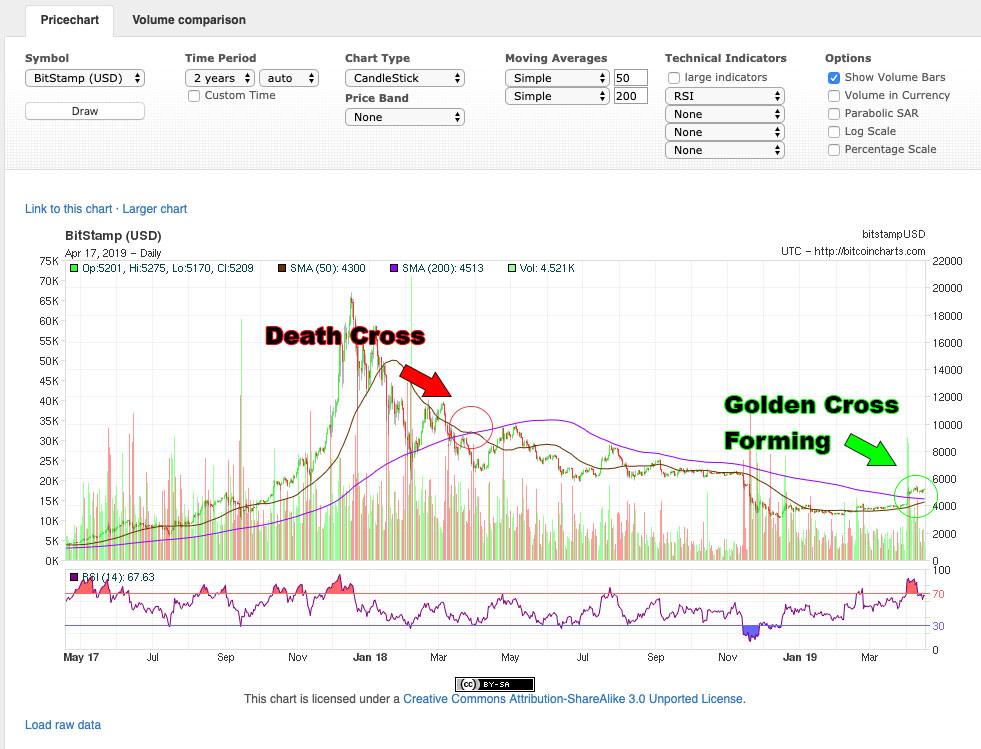Click the 22000 price axis label
981x749 pixels.
[947, 262]
